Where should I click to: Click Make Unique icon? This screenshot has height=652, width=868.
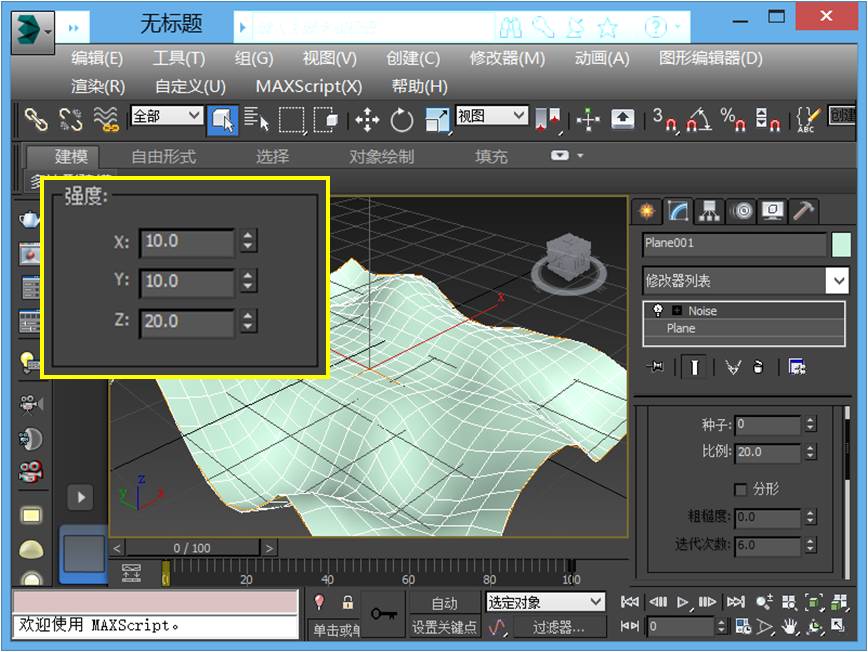[733, 367]
